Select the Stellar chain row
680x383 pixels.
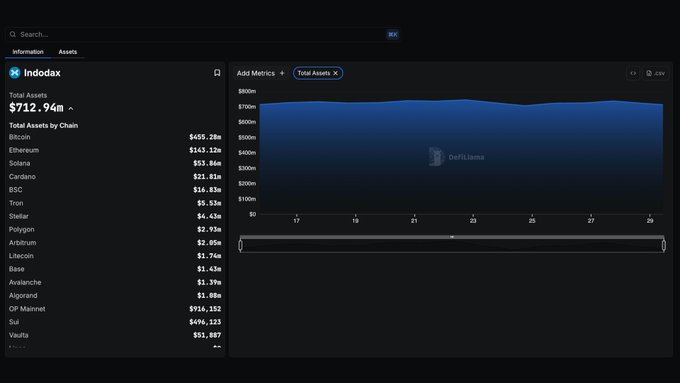[x=115, y=216]
